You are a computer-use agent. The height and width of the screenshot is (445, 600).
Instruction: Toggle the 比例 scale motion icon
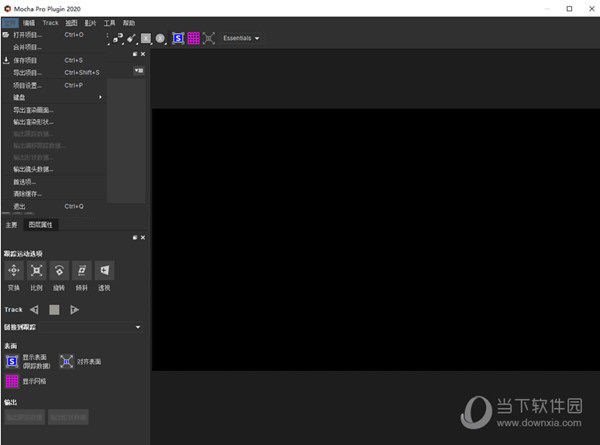(36, 271)
